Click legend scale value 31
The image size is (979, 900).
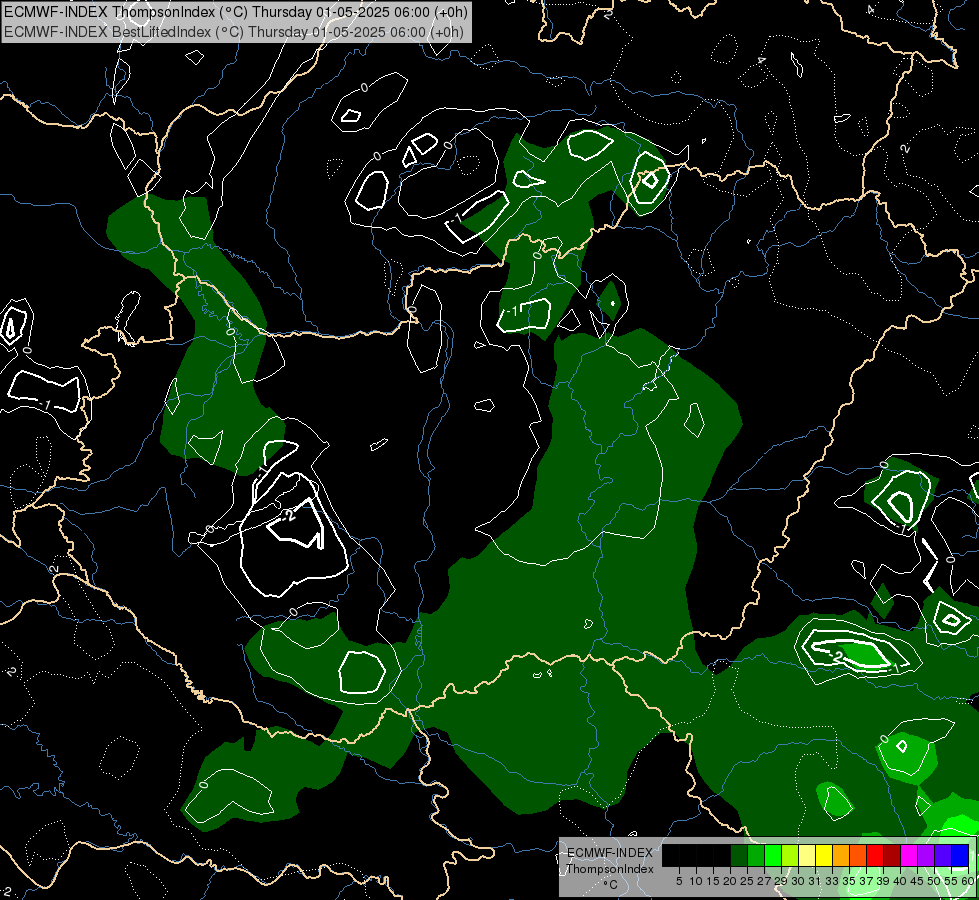tap(815, 881)
